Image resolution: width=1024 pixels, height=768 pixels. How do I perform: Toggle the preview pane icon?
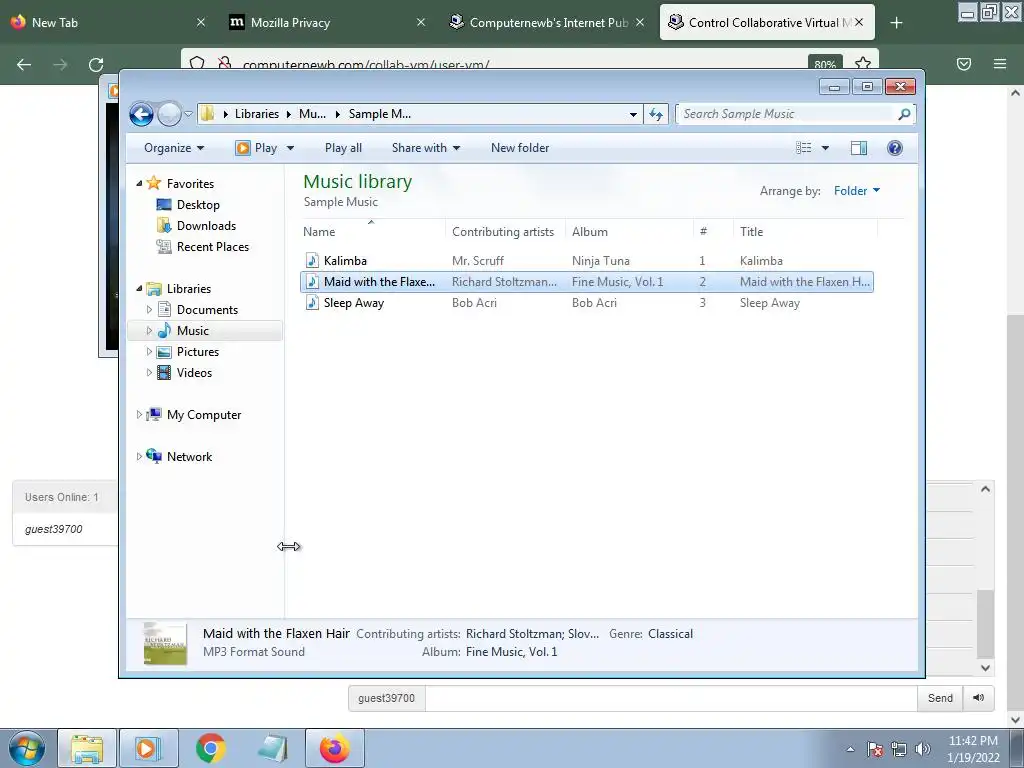(x=859, y=148)
